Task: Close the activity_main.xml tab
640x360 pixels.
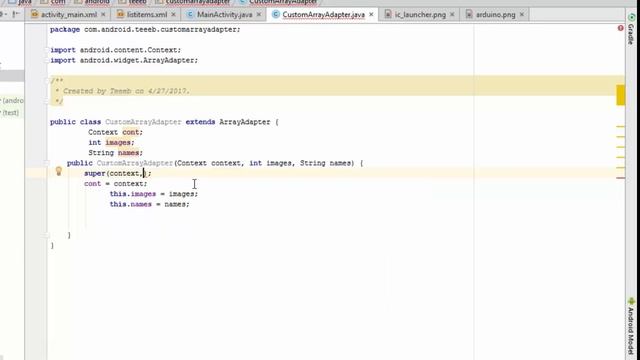Action: click(x=103, y=15)
